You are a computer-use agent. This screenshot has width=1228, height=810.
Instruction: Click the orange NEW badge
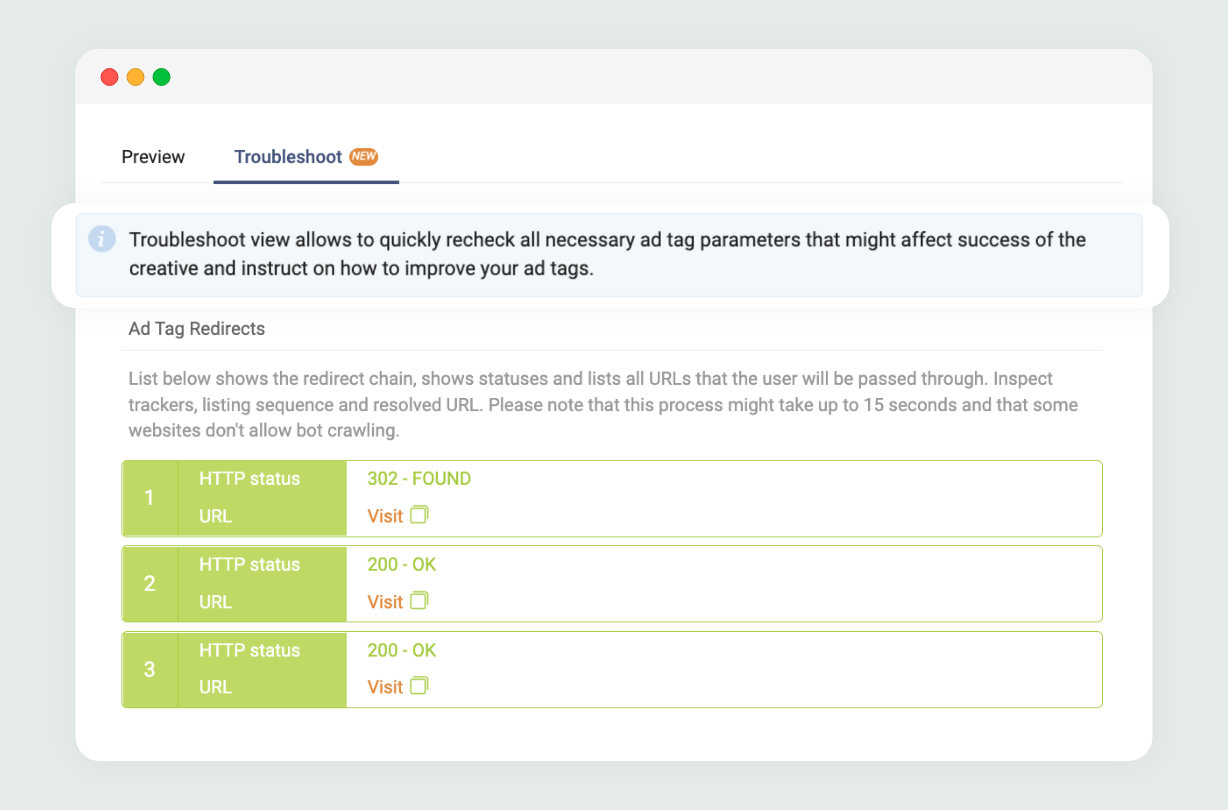pos(363,156)
